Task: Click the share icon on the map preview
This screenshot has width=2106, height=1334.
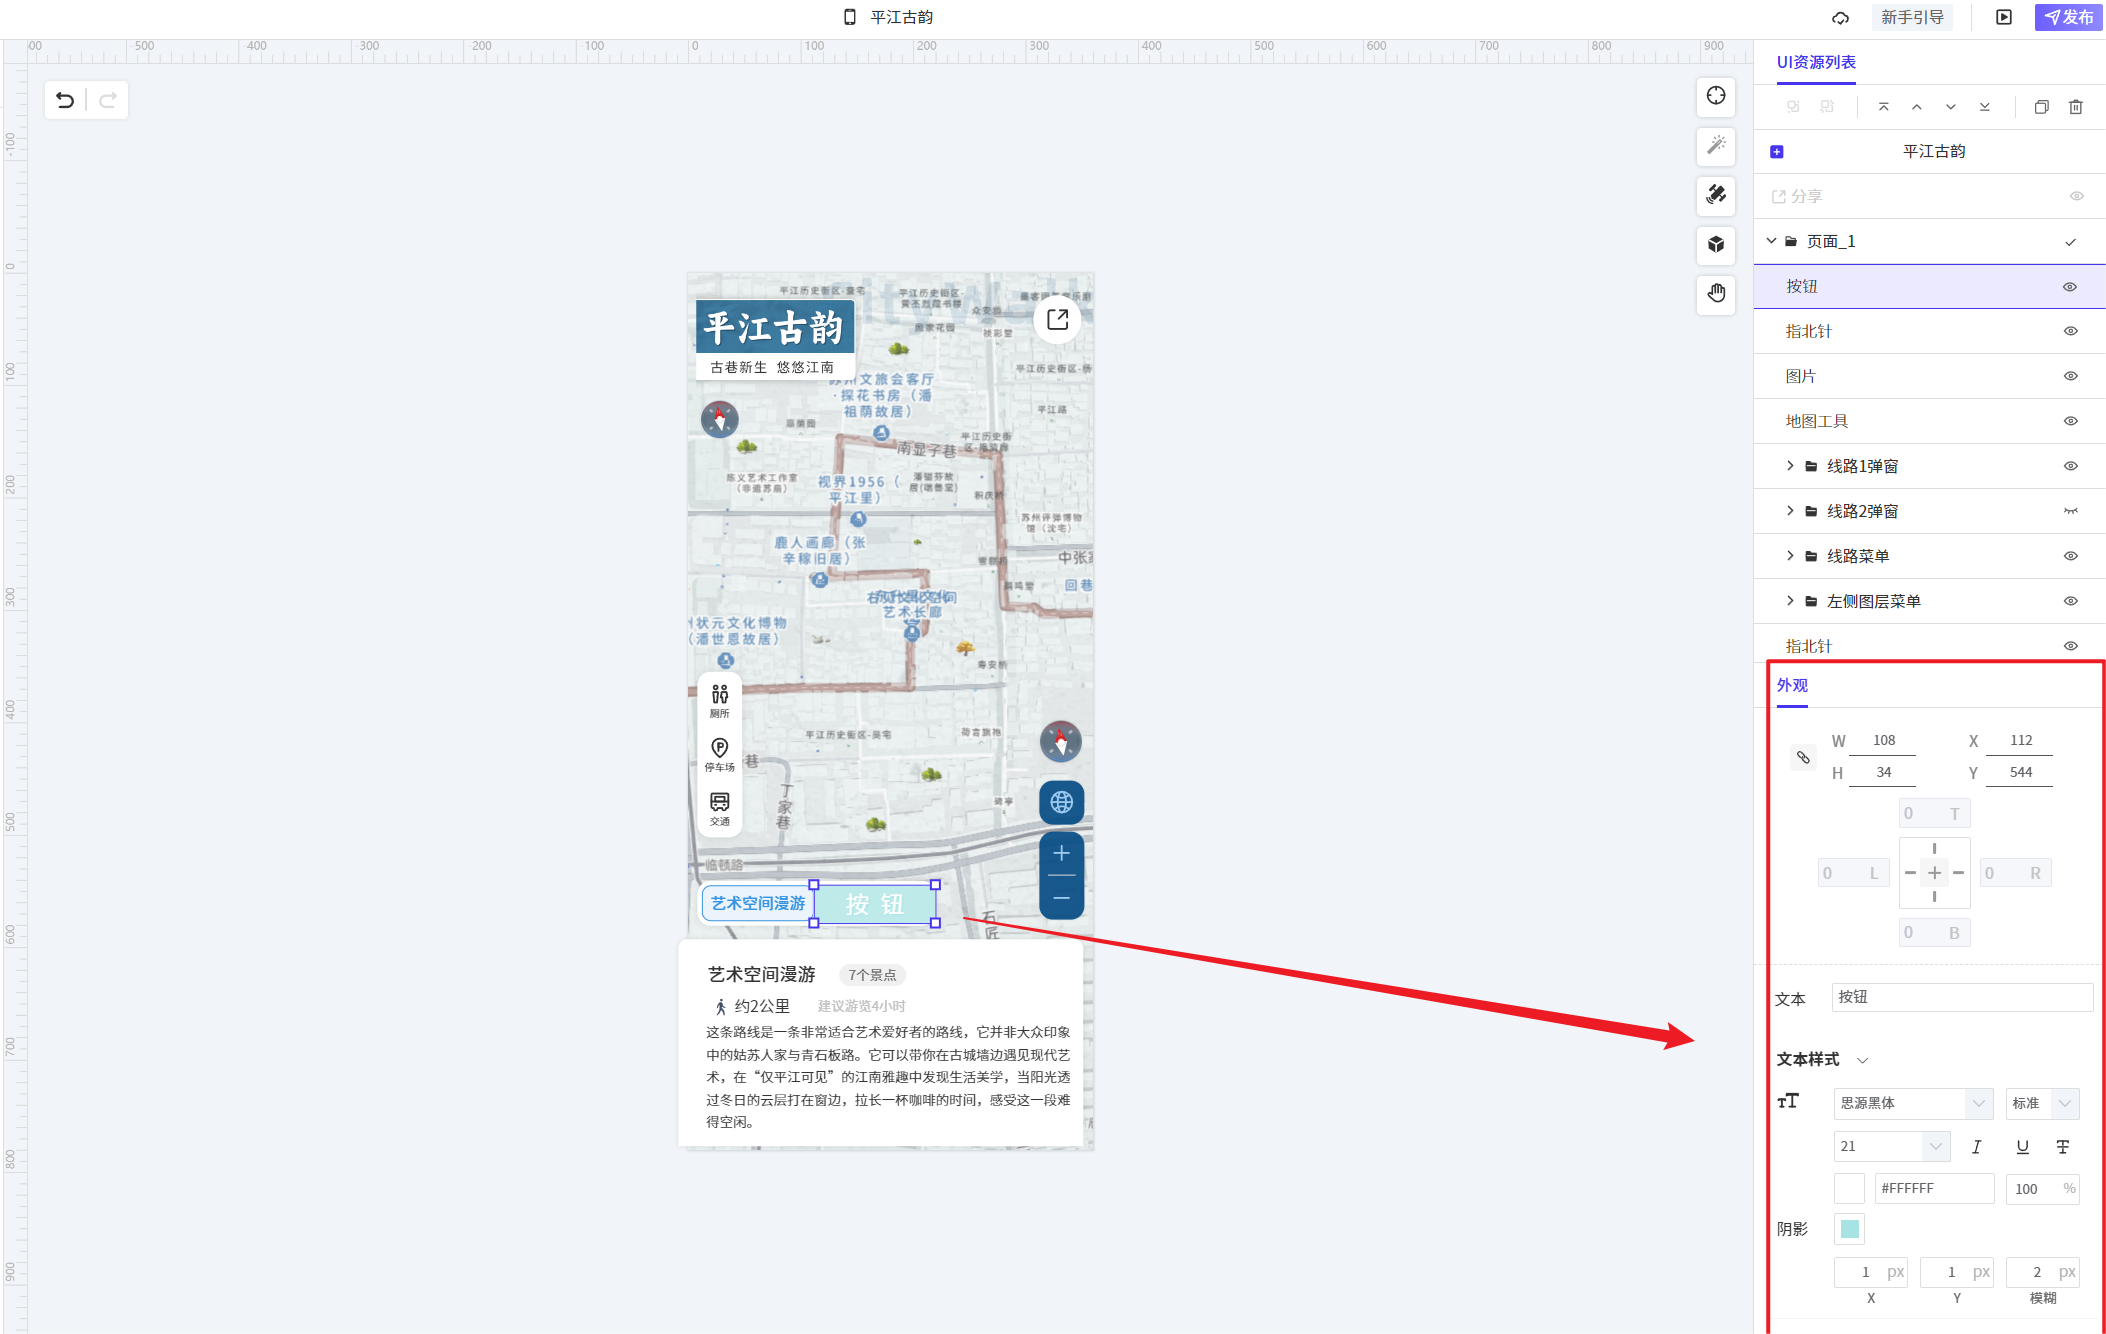Action: tap(1057, 319)
